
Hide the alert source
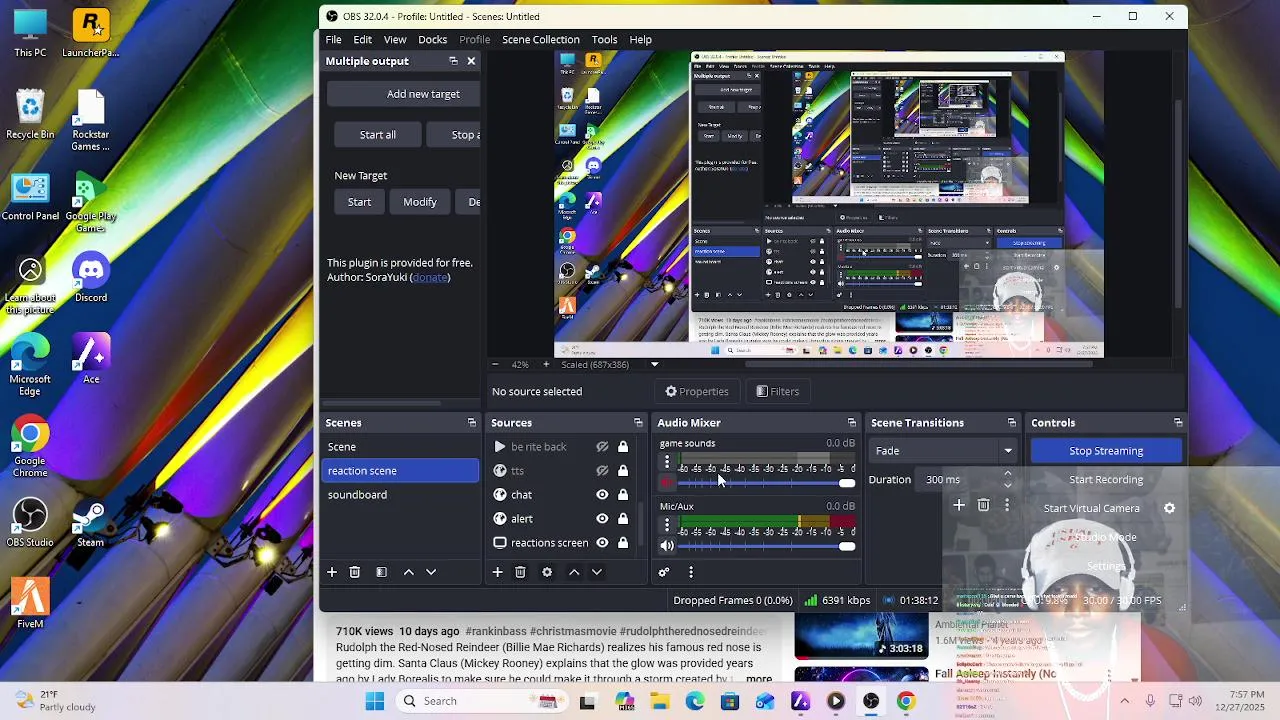[602, 519]
